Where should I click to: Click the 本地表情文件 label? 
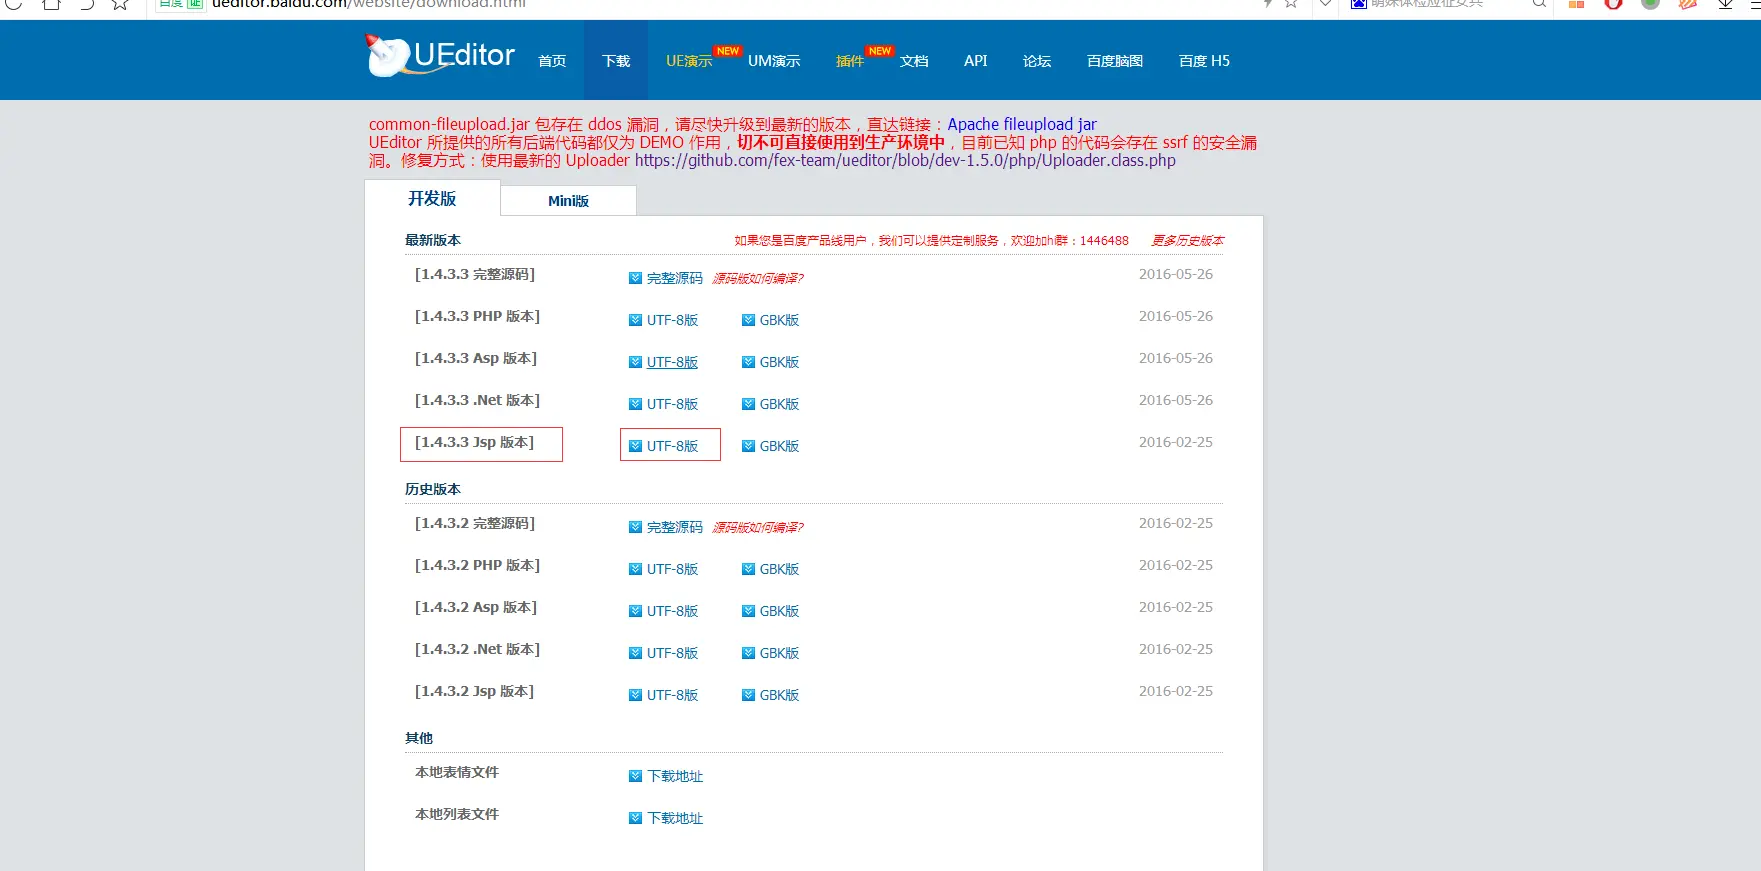[x=457, y=772]
